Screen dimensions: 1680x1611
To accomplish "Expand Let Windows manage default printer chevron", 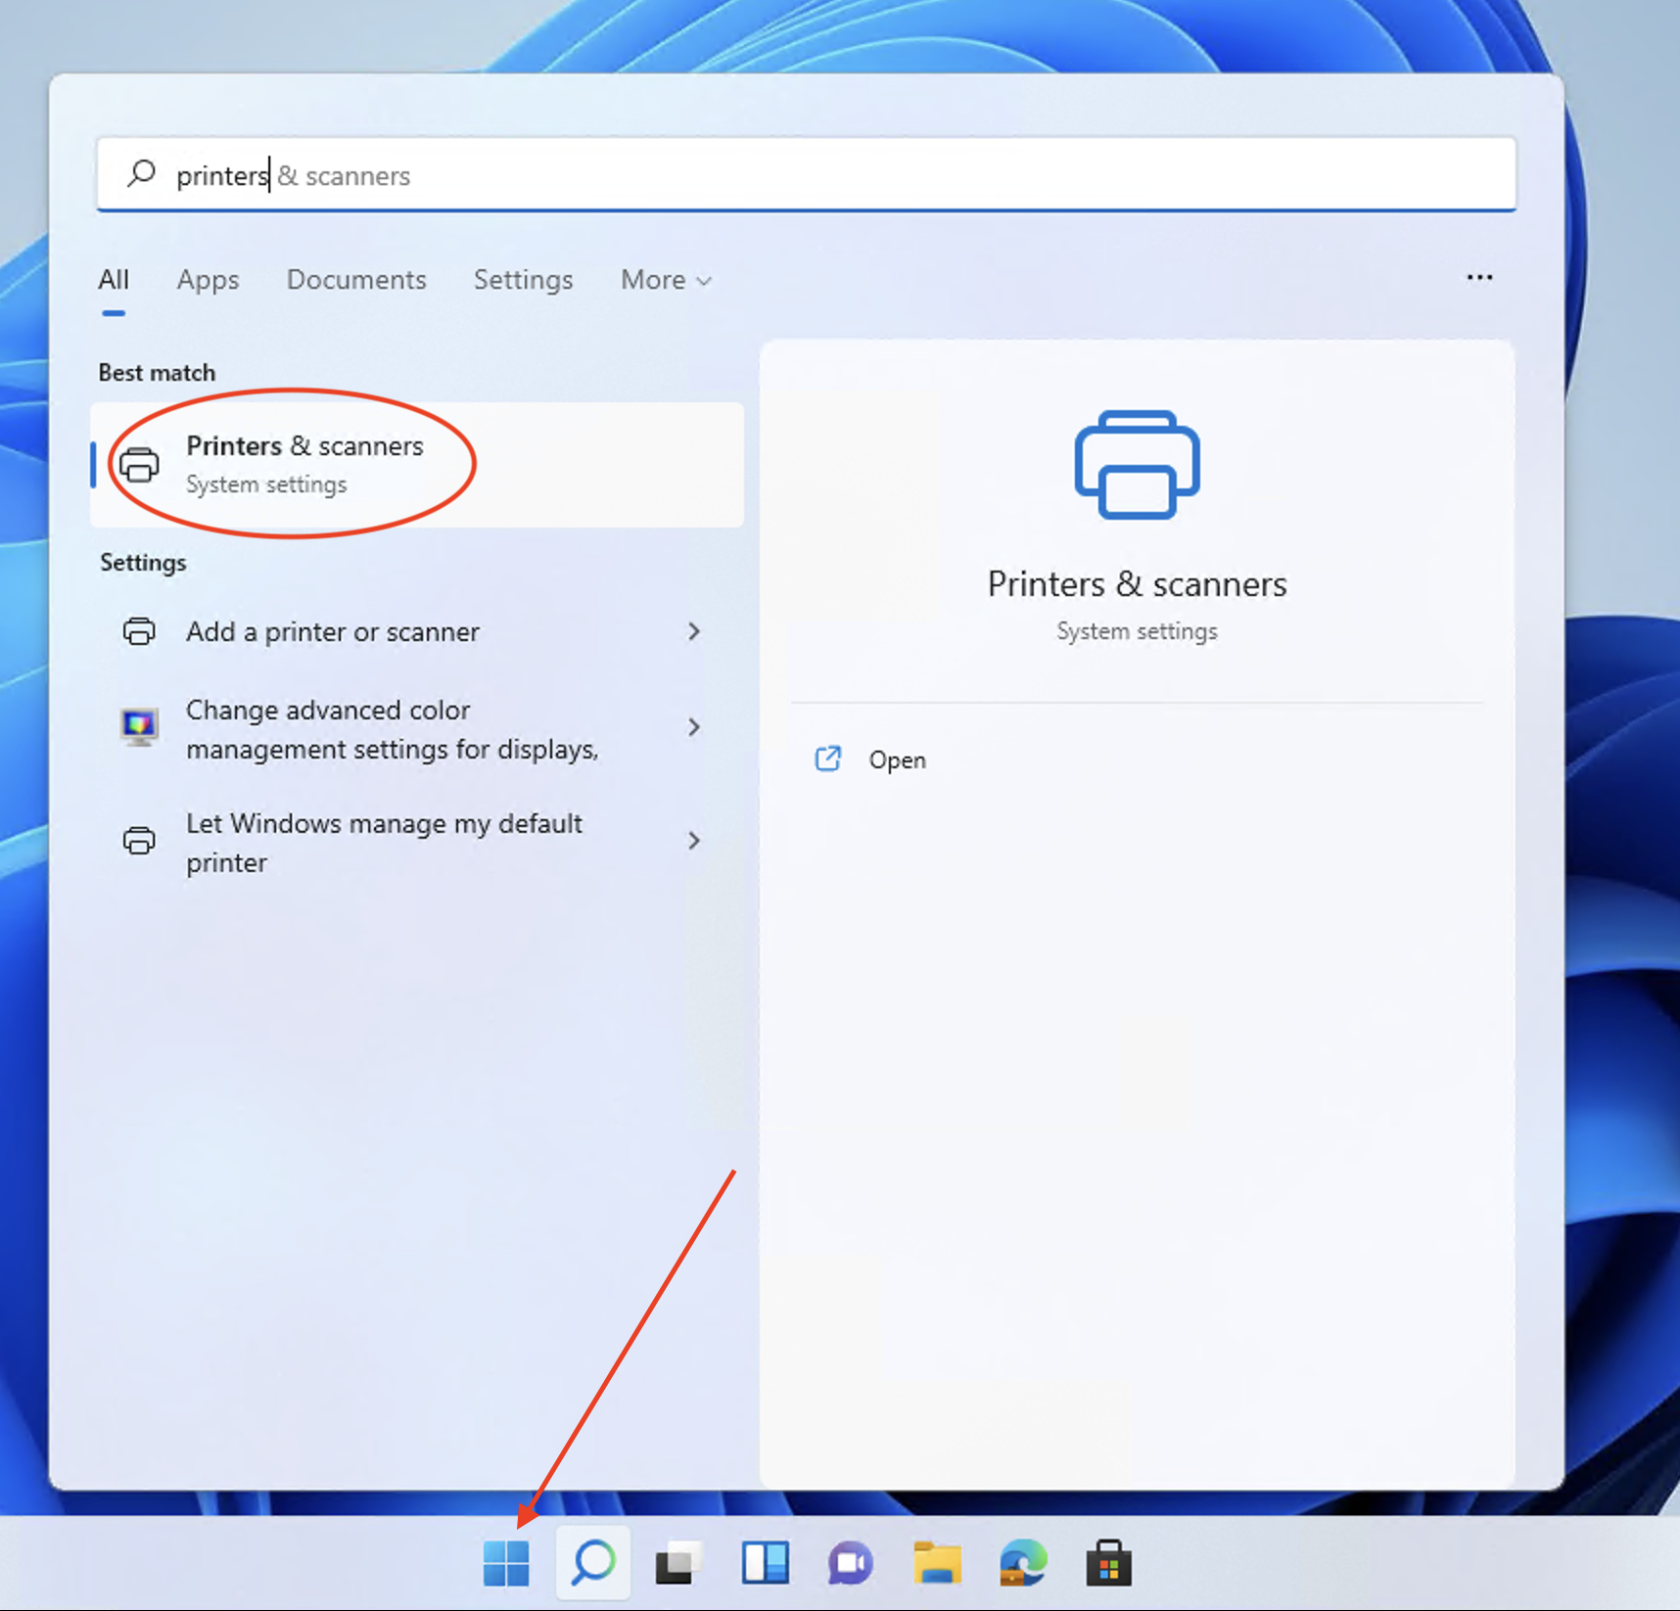I will point(694,840).
